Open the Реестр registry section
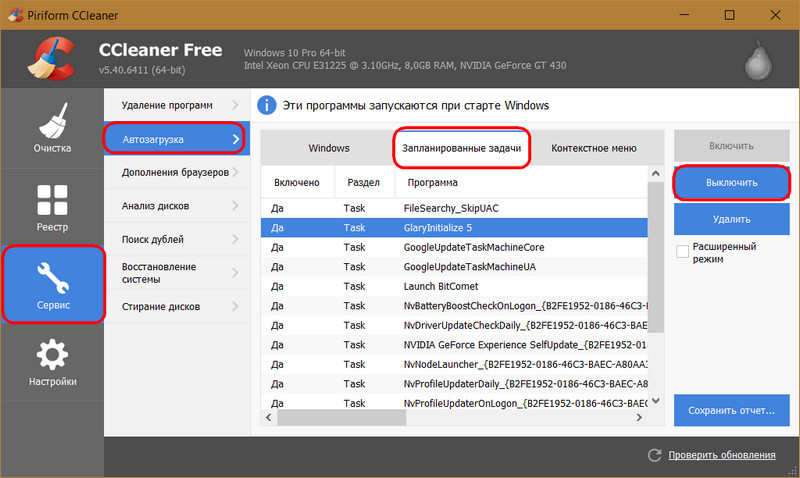 tap(52, 209)
